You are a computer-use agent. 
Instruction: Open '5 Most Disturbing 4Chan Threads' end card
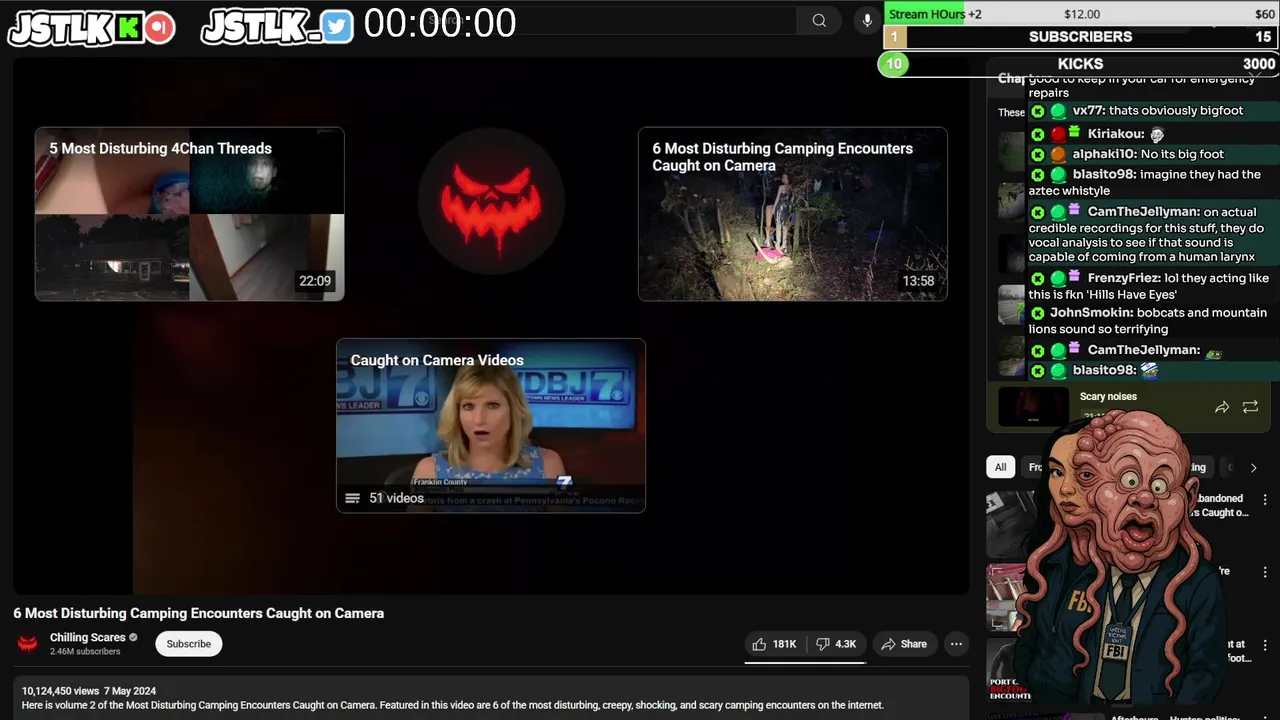click(x=190, y=214)
